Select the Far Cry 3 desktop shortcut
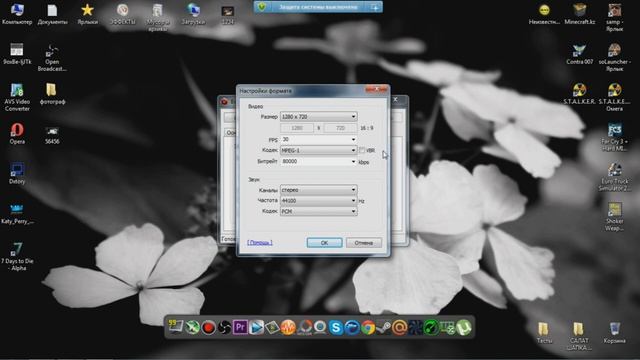 click(x=614, y=137)
